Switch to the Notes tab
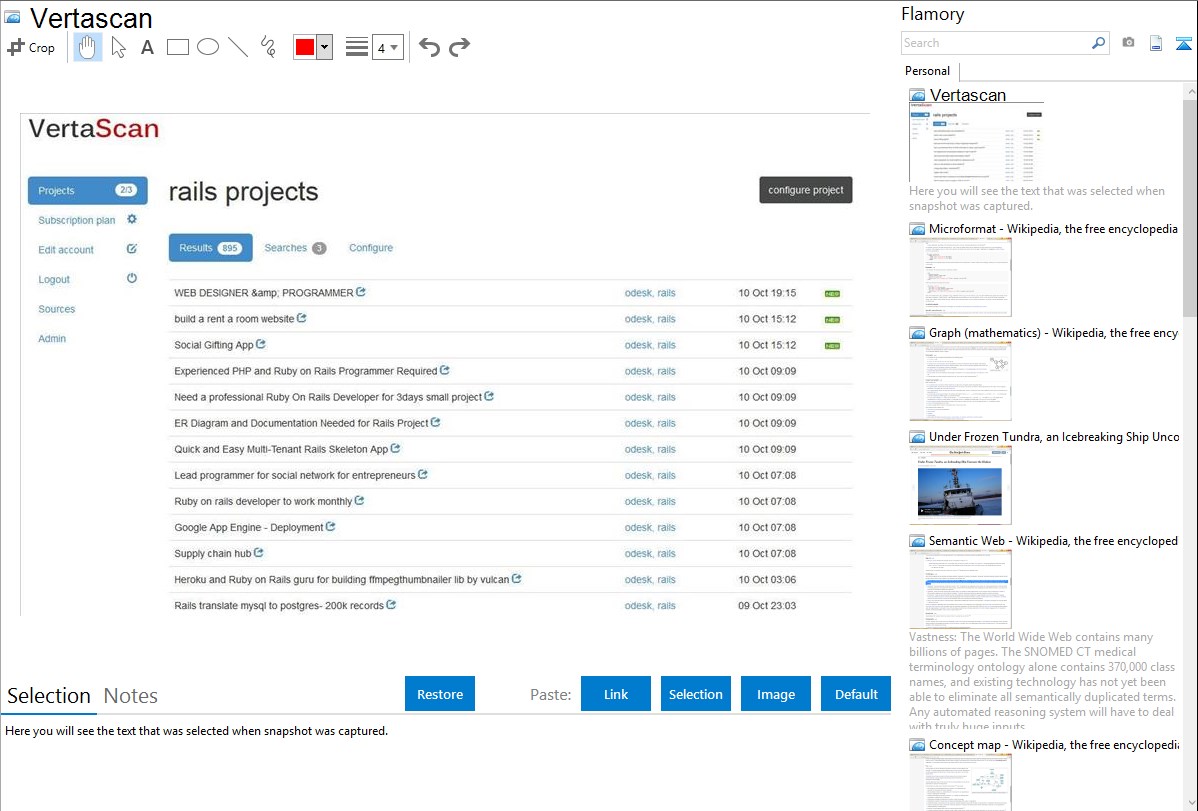Screen dimensions: 1198x811 tap(131, 696)
